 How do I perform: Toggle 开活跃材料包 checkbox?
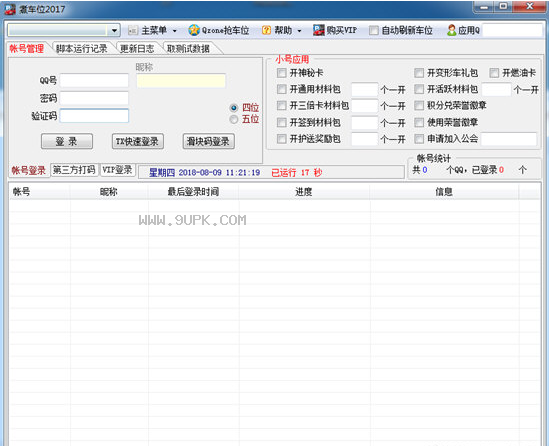click(x=419, y=89)
